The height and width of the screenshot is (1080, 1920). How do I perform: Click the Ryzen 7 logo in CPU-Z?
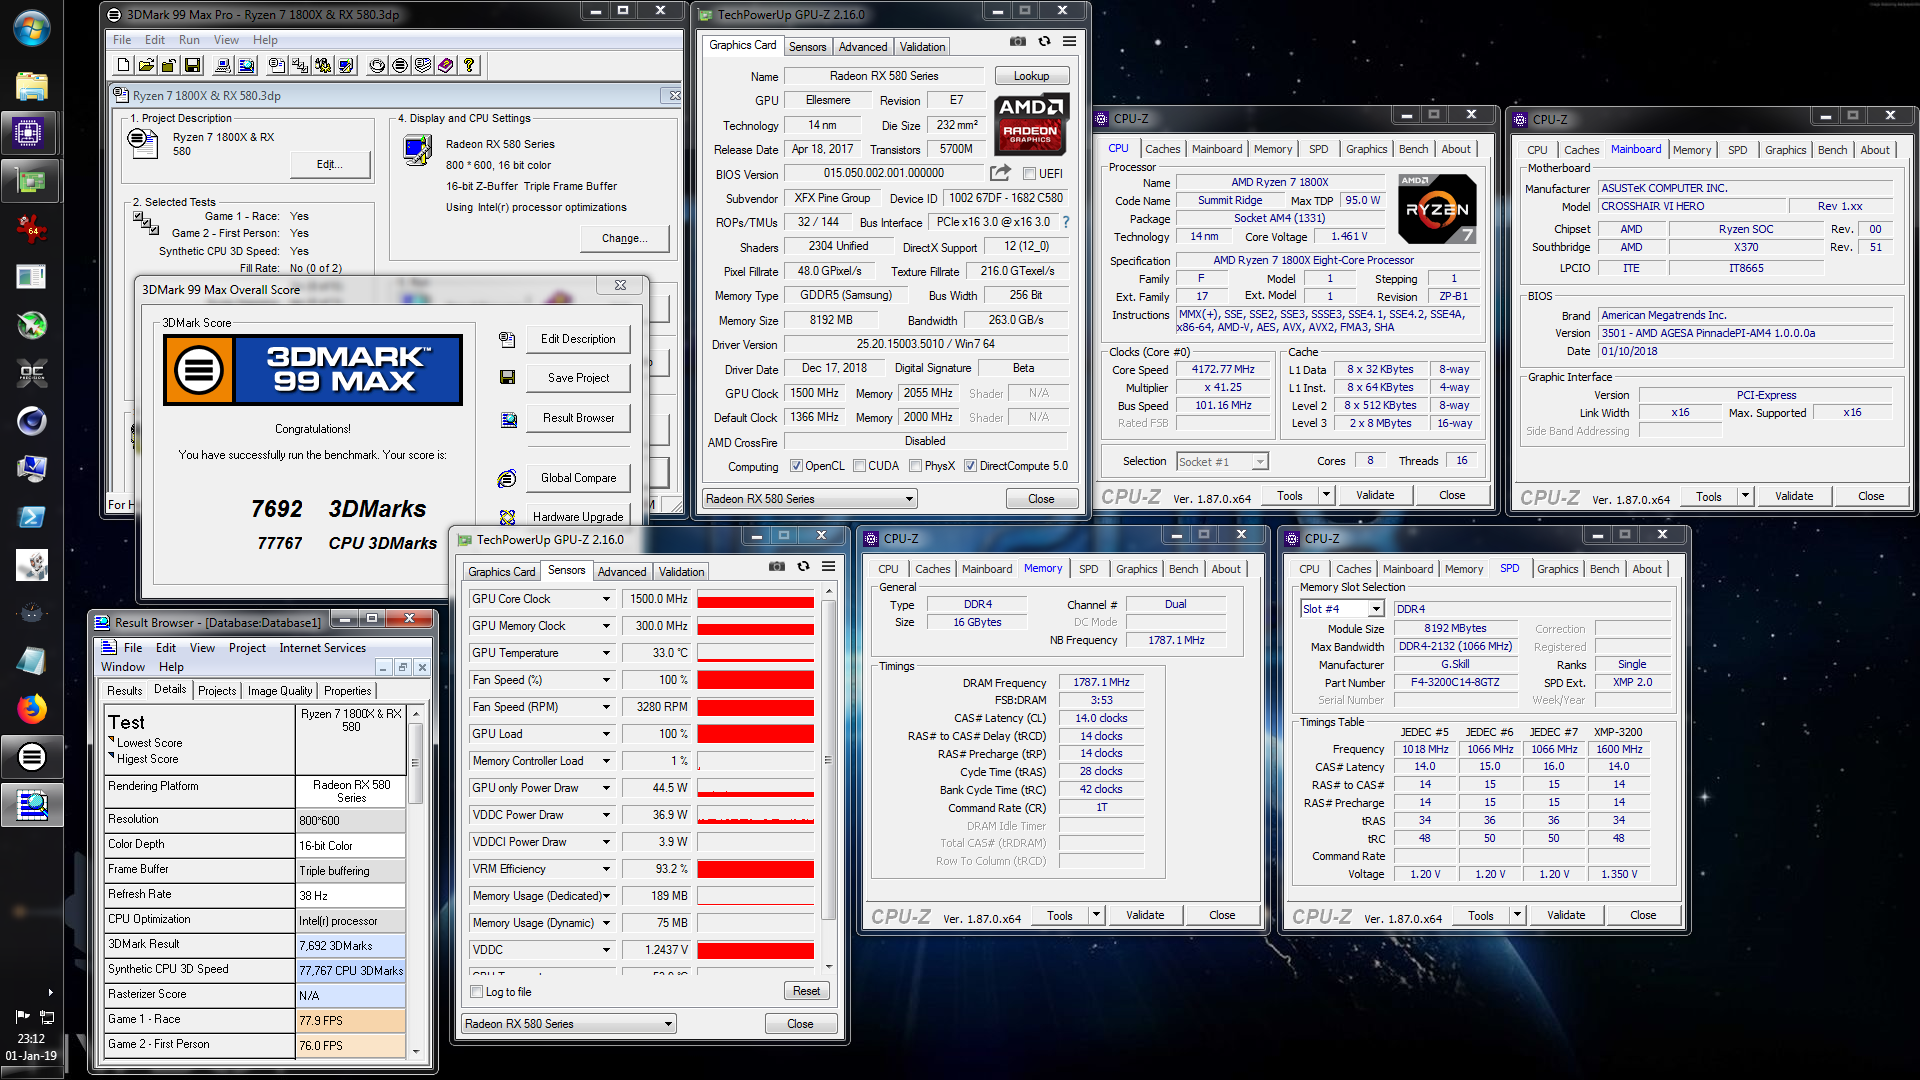pyautogui.click(x=1437, y=209)
